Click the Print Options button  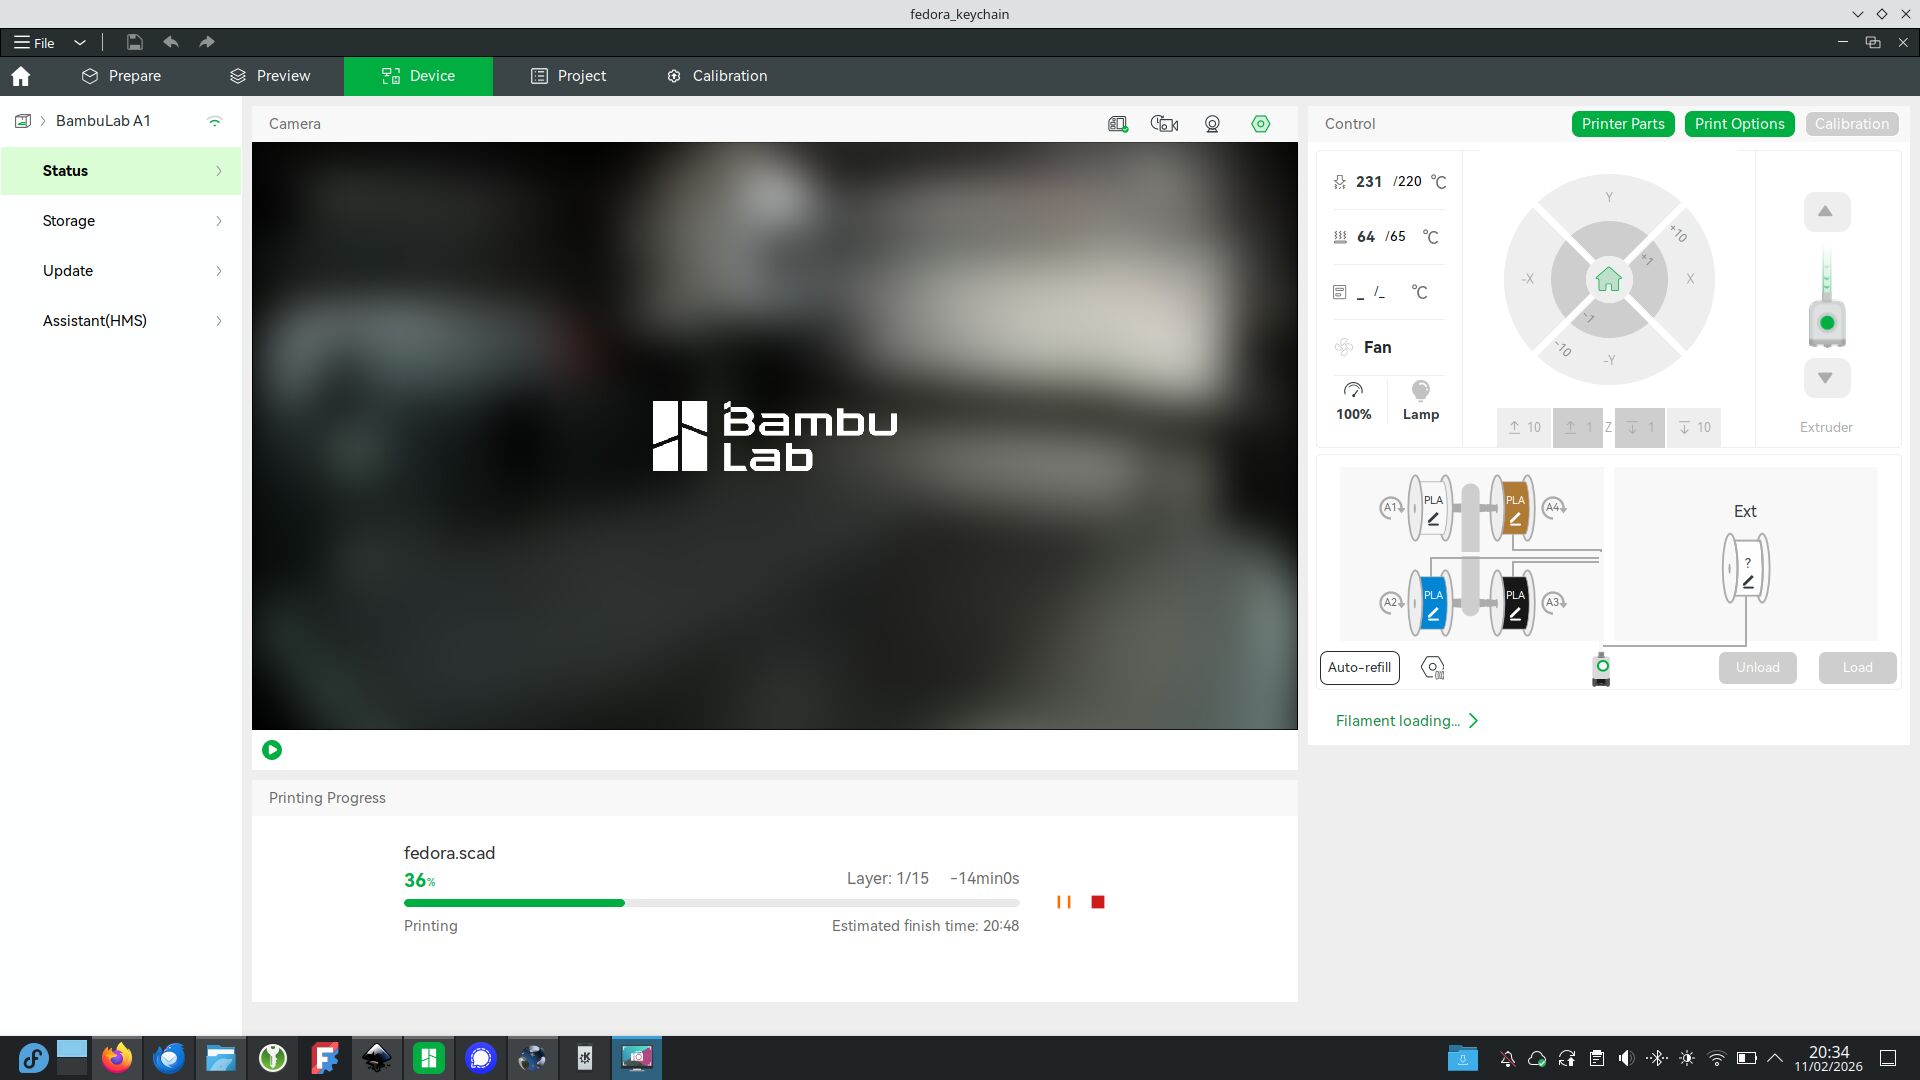[x=1739, y=124]
